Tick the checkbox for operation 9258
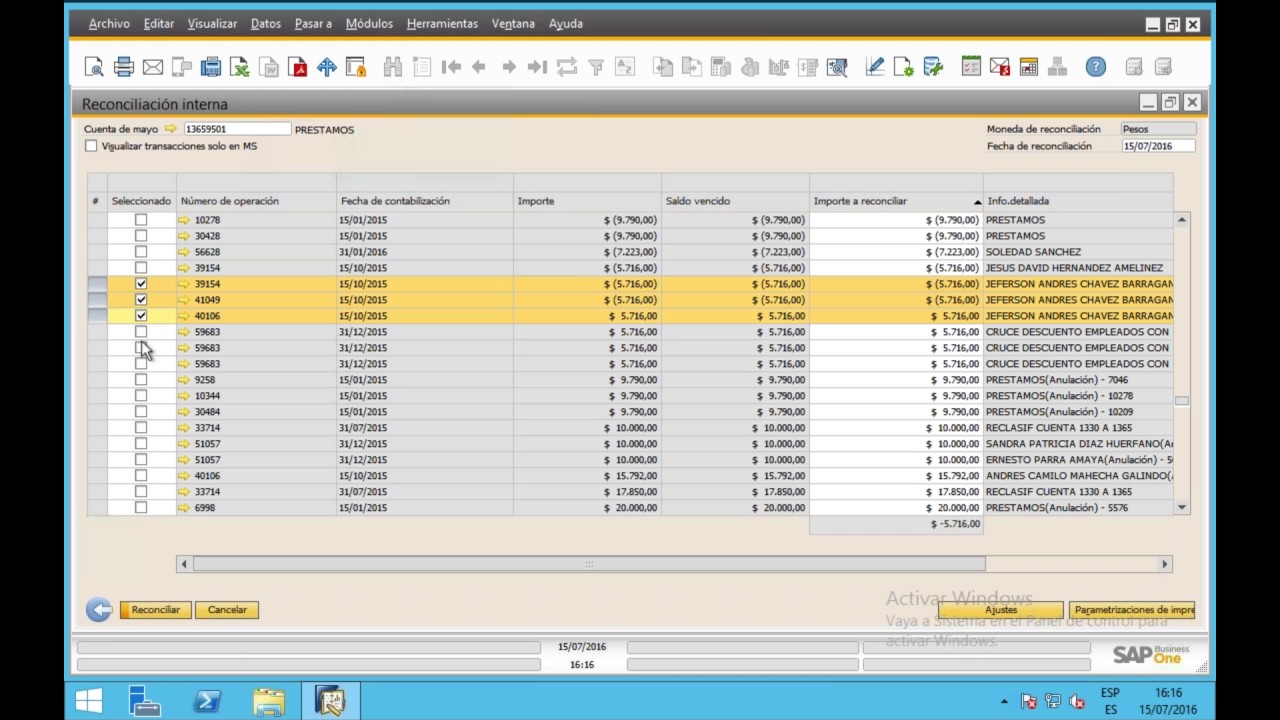This screenshot has height=720, width=1280. coord(141,380)
